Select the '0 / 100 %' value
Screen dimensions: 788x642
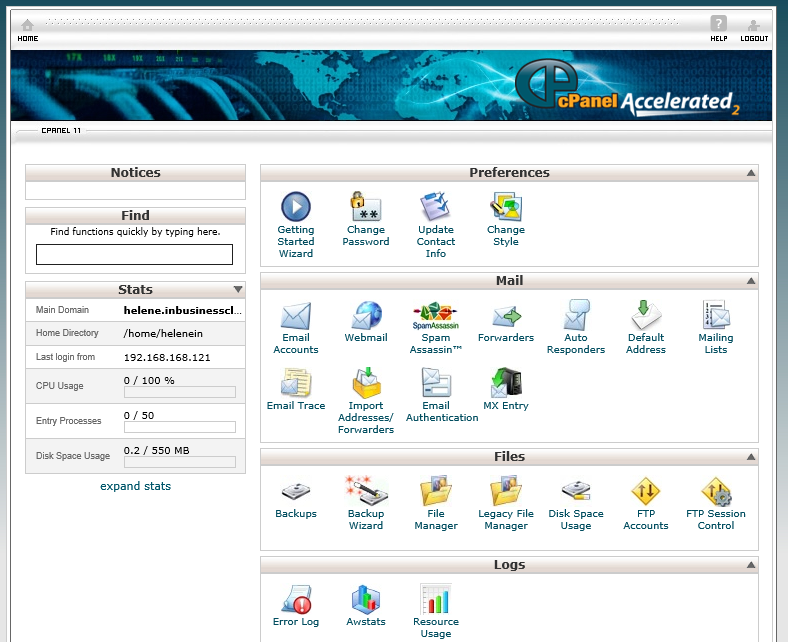tap(149, 381)
